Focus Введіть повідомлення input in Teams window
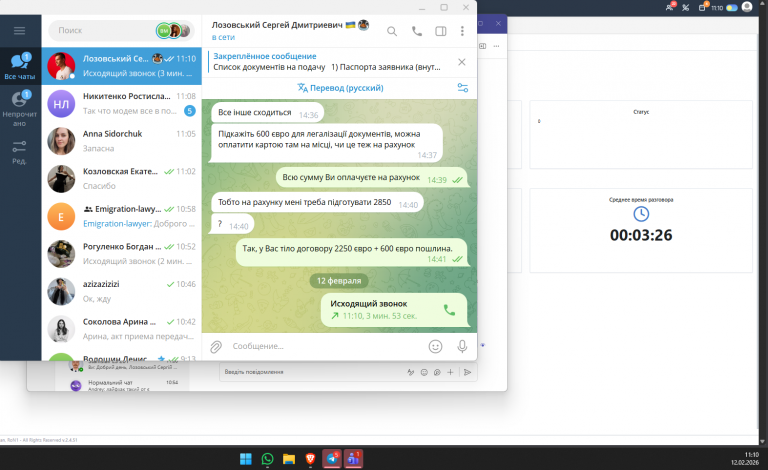The height and width of the screenshot is (470, 768). coord(313,372)
